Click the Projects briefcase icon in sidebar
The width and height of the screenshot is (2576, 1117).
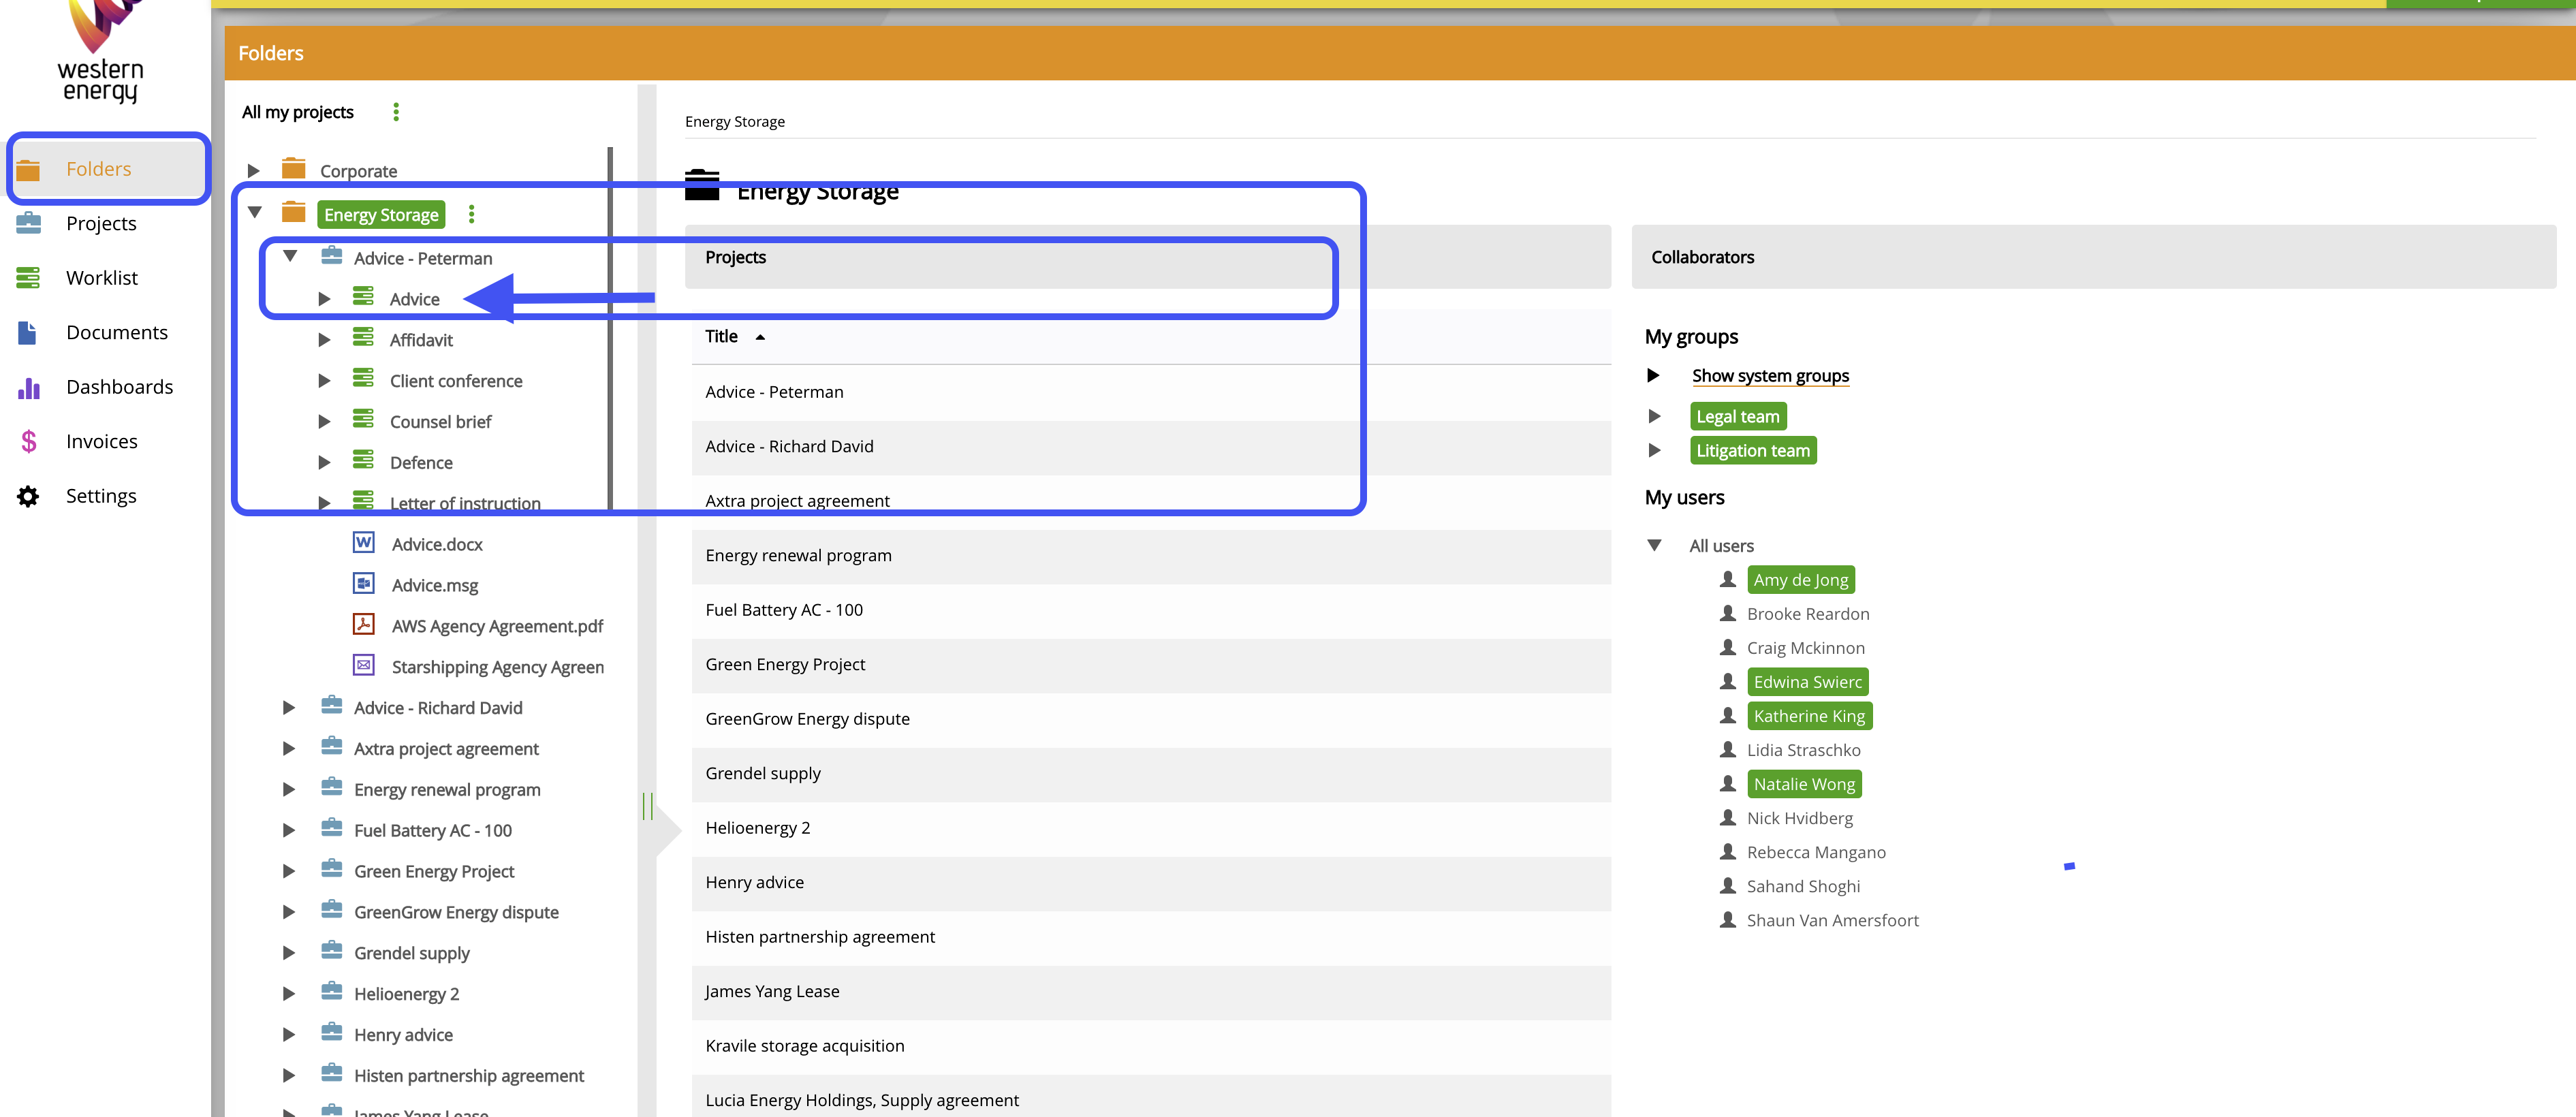pyautogui.click(x=28, y=223)
